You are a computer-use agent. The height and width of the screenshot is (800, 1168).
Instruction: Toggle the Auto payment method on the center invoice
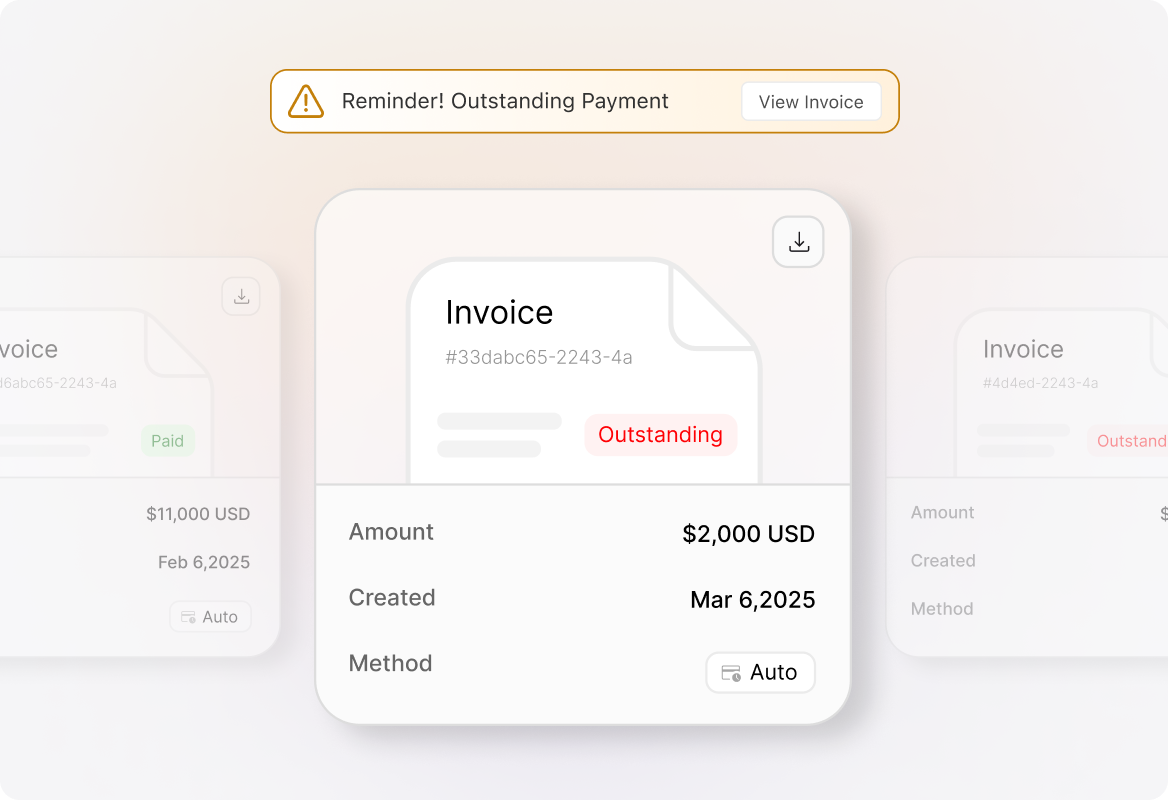pos(760,672)
